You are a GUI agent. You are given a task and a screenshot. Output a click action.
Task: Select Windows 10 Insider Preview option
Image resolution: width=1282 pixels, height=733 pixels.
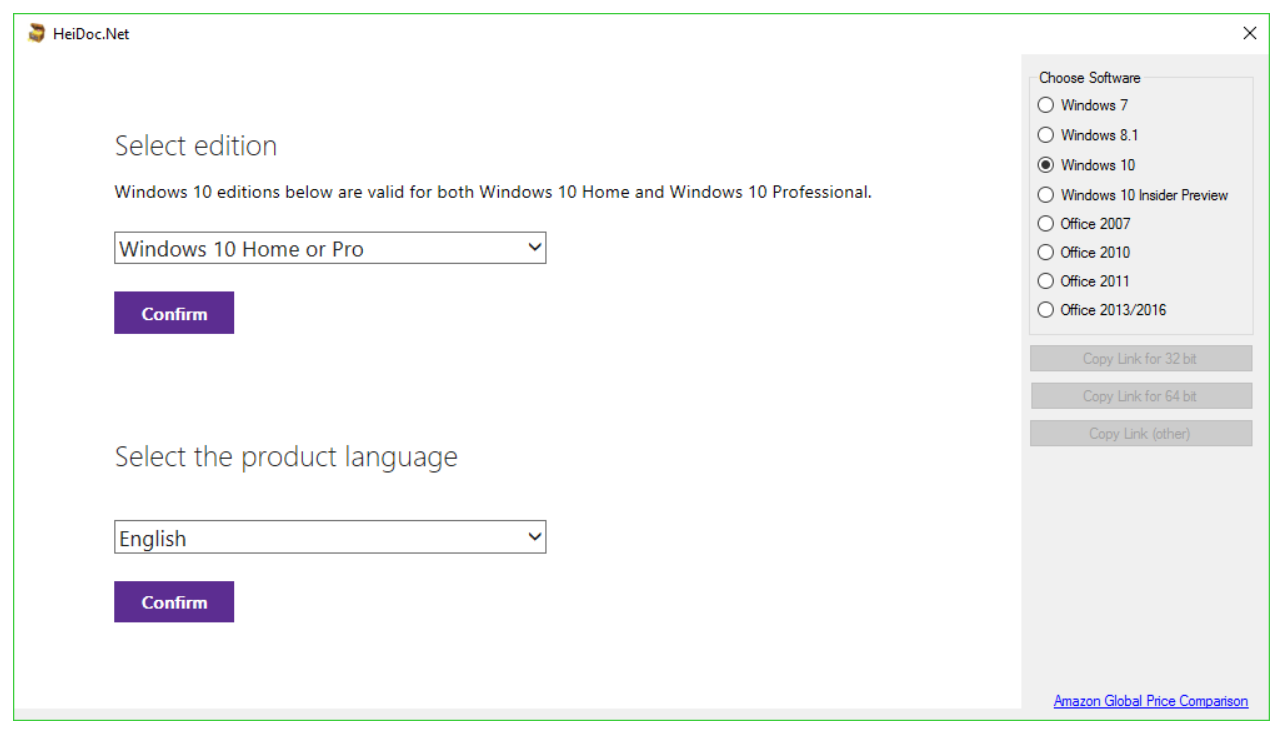[x=1046, y=195]
